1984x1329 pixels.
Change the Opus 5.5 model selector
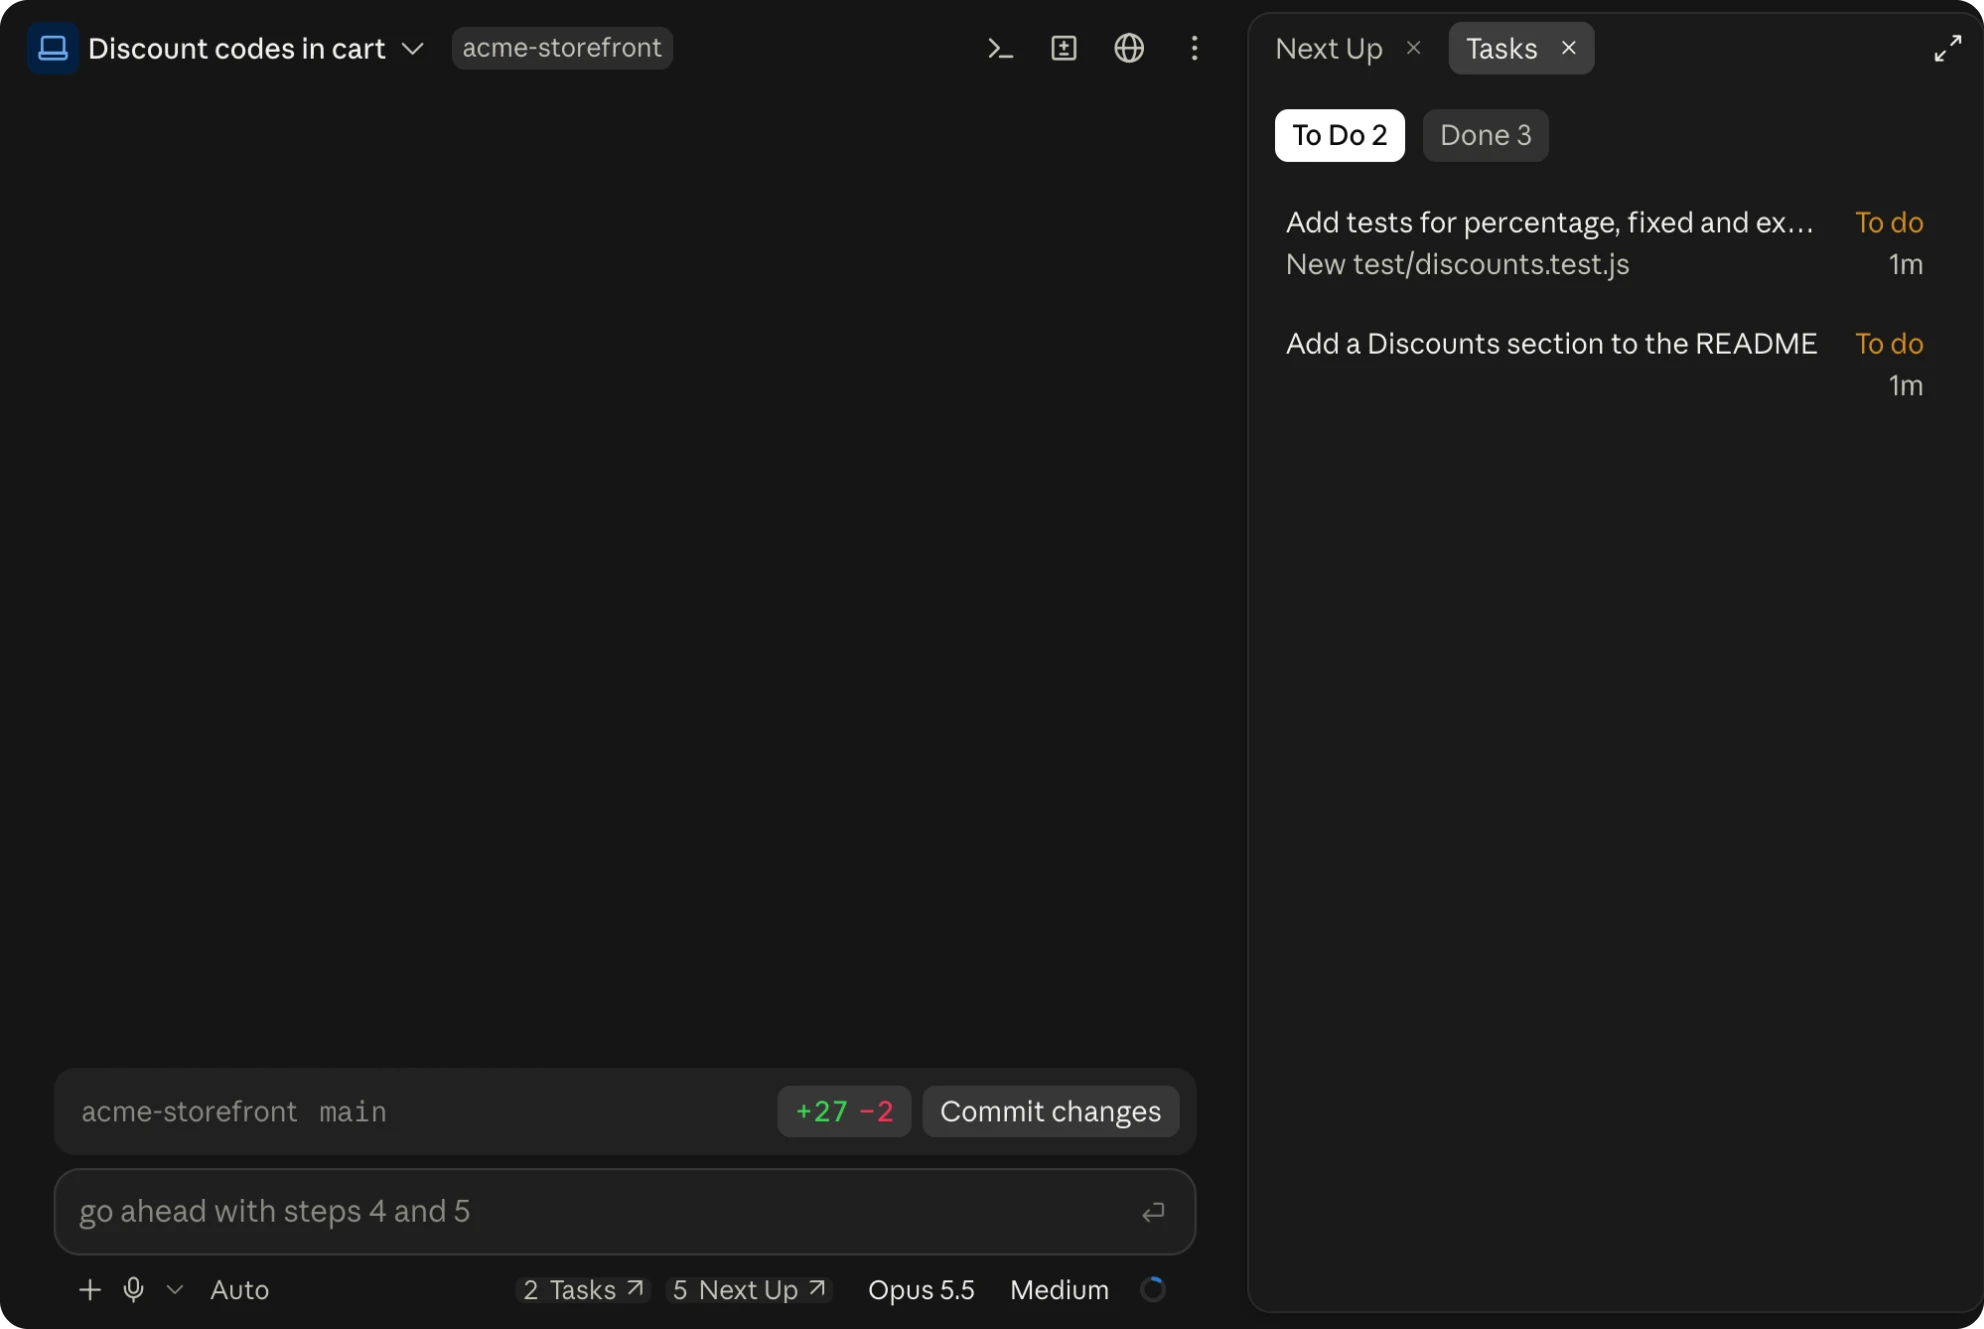point(921,1290)
